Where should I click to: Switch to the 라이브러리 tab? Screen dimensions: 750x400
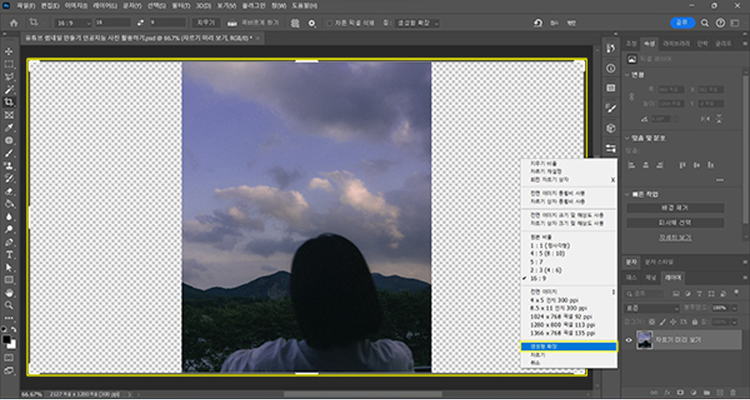click(676, 44)
